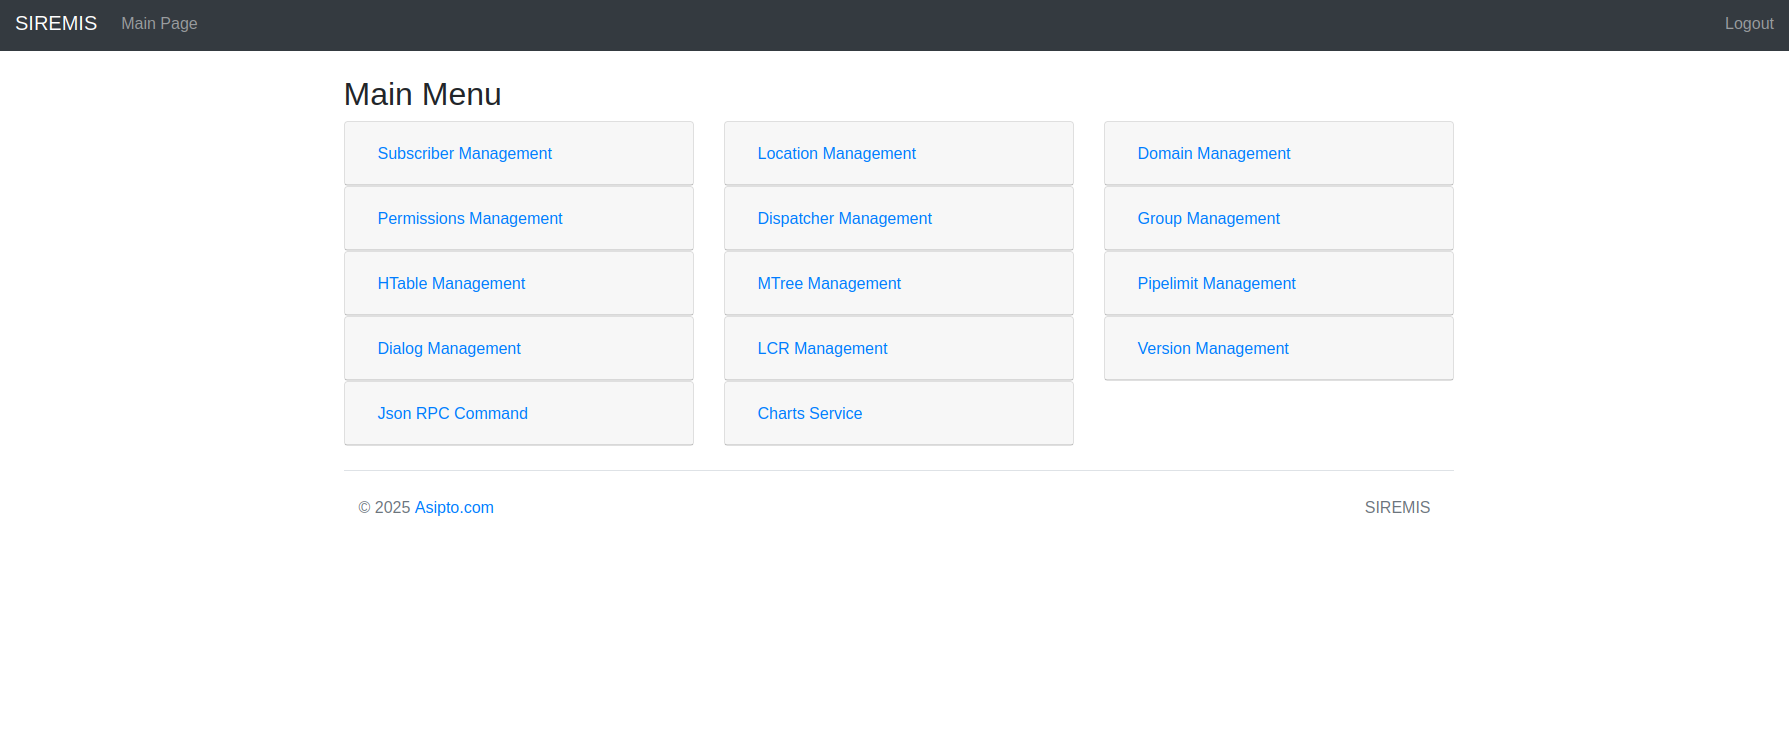The height and width of the screenshot is (734, 1789).
Task: Navigate to HTable Management
Action: (x=451, y=283)
